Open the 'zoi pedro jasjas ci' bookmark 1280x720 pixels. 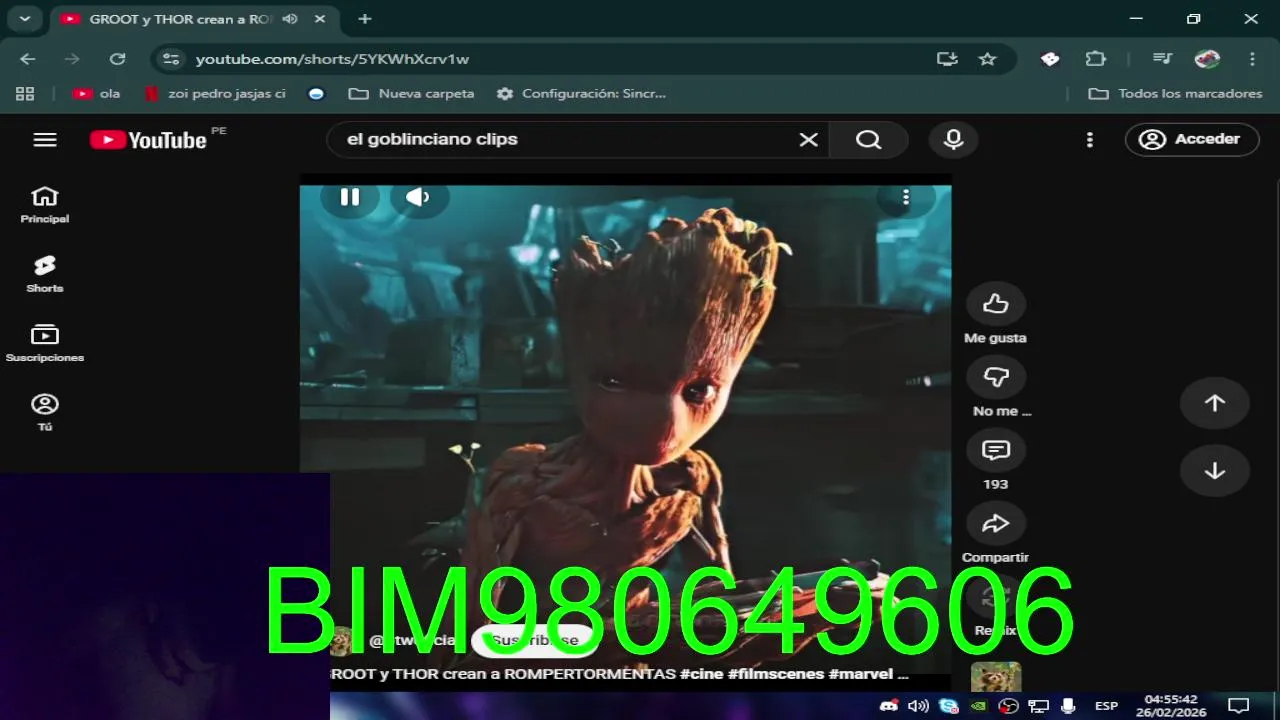click(x=215, y=93)
